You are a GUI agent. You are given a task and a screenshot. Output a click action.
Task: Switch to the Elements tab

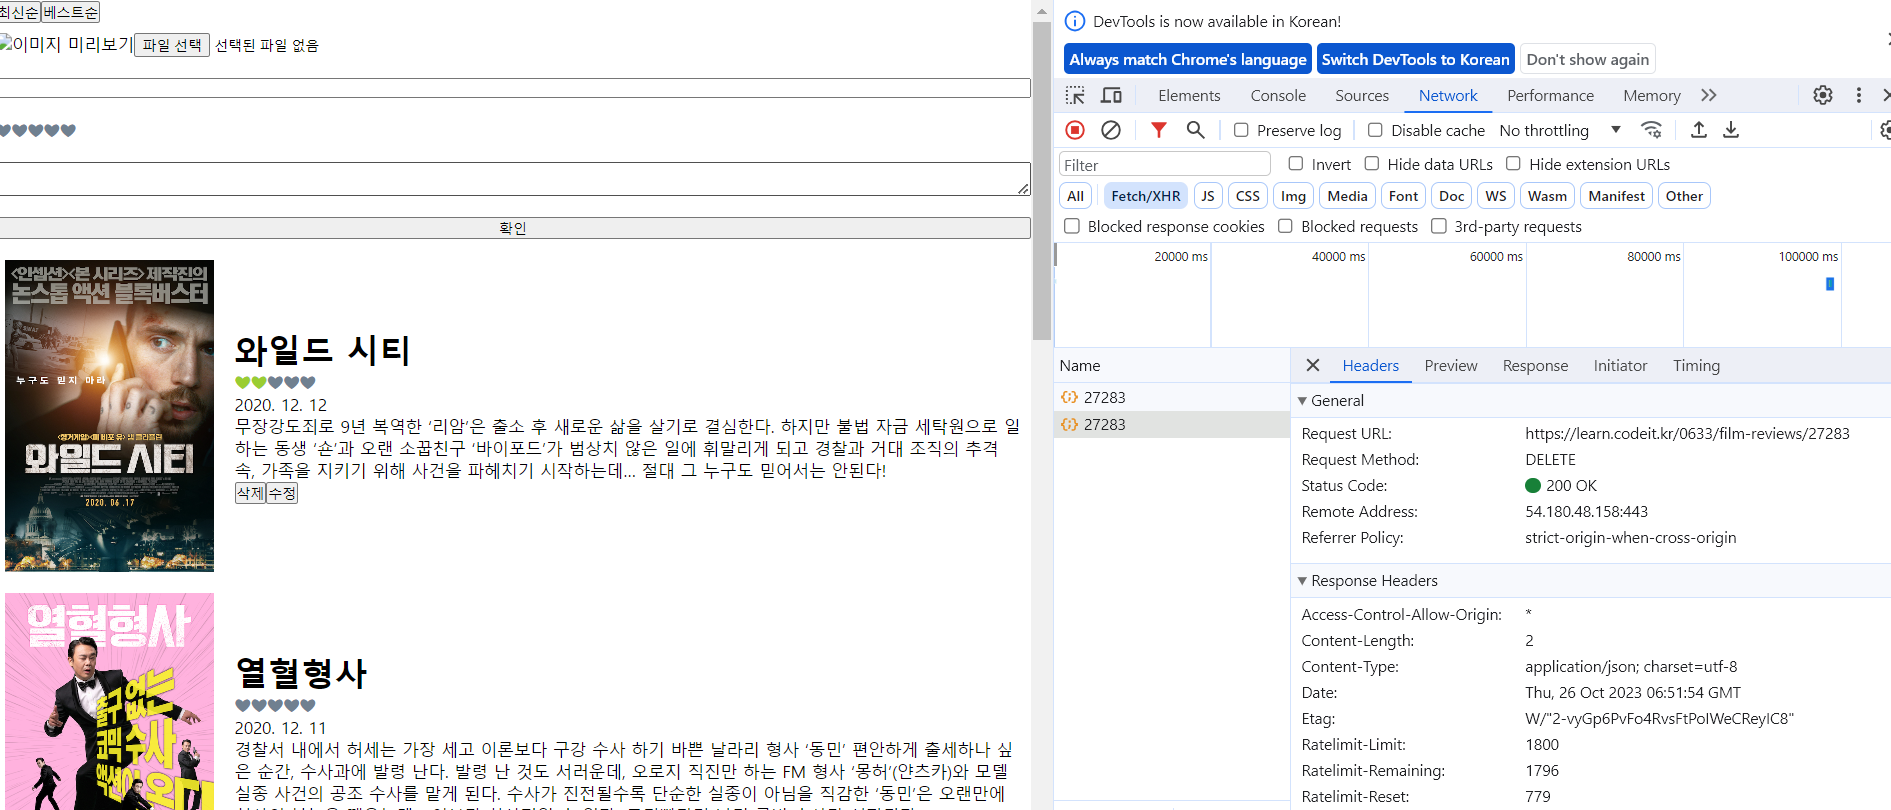tap(1189, 96)
